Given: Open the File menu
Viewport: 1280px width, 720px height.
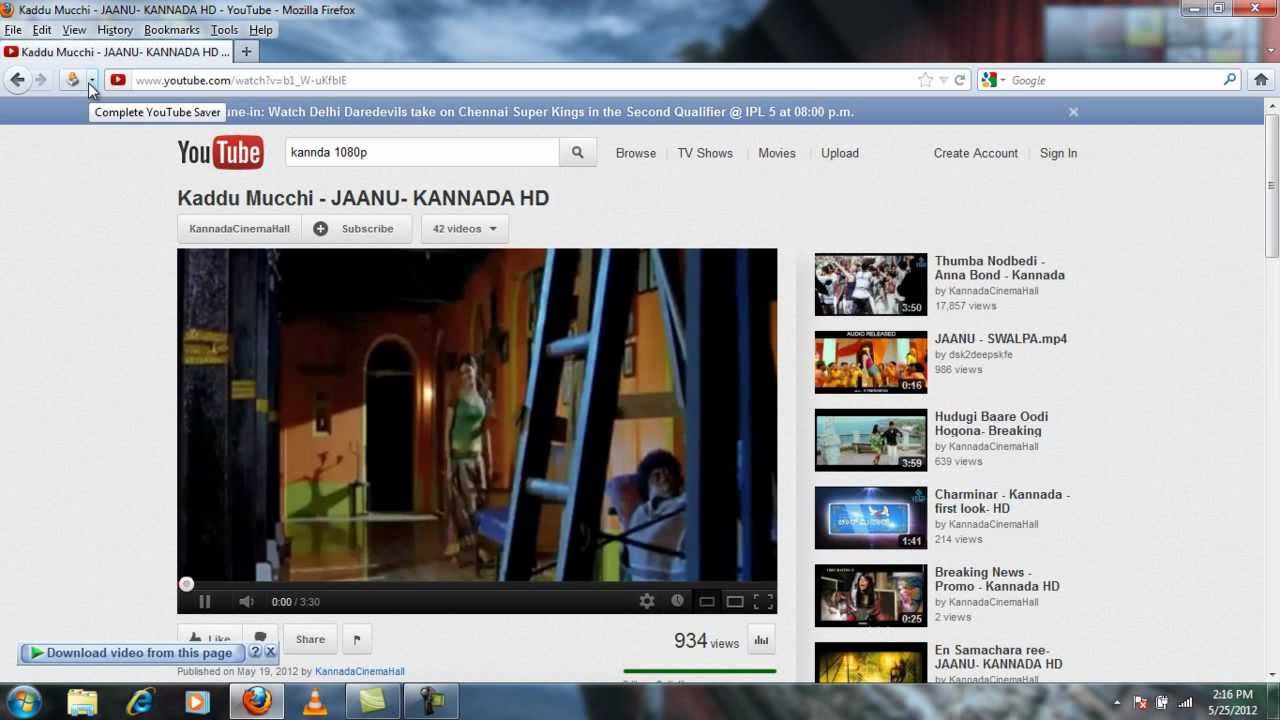Looking at the screenshot, I should 13,30.
